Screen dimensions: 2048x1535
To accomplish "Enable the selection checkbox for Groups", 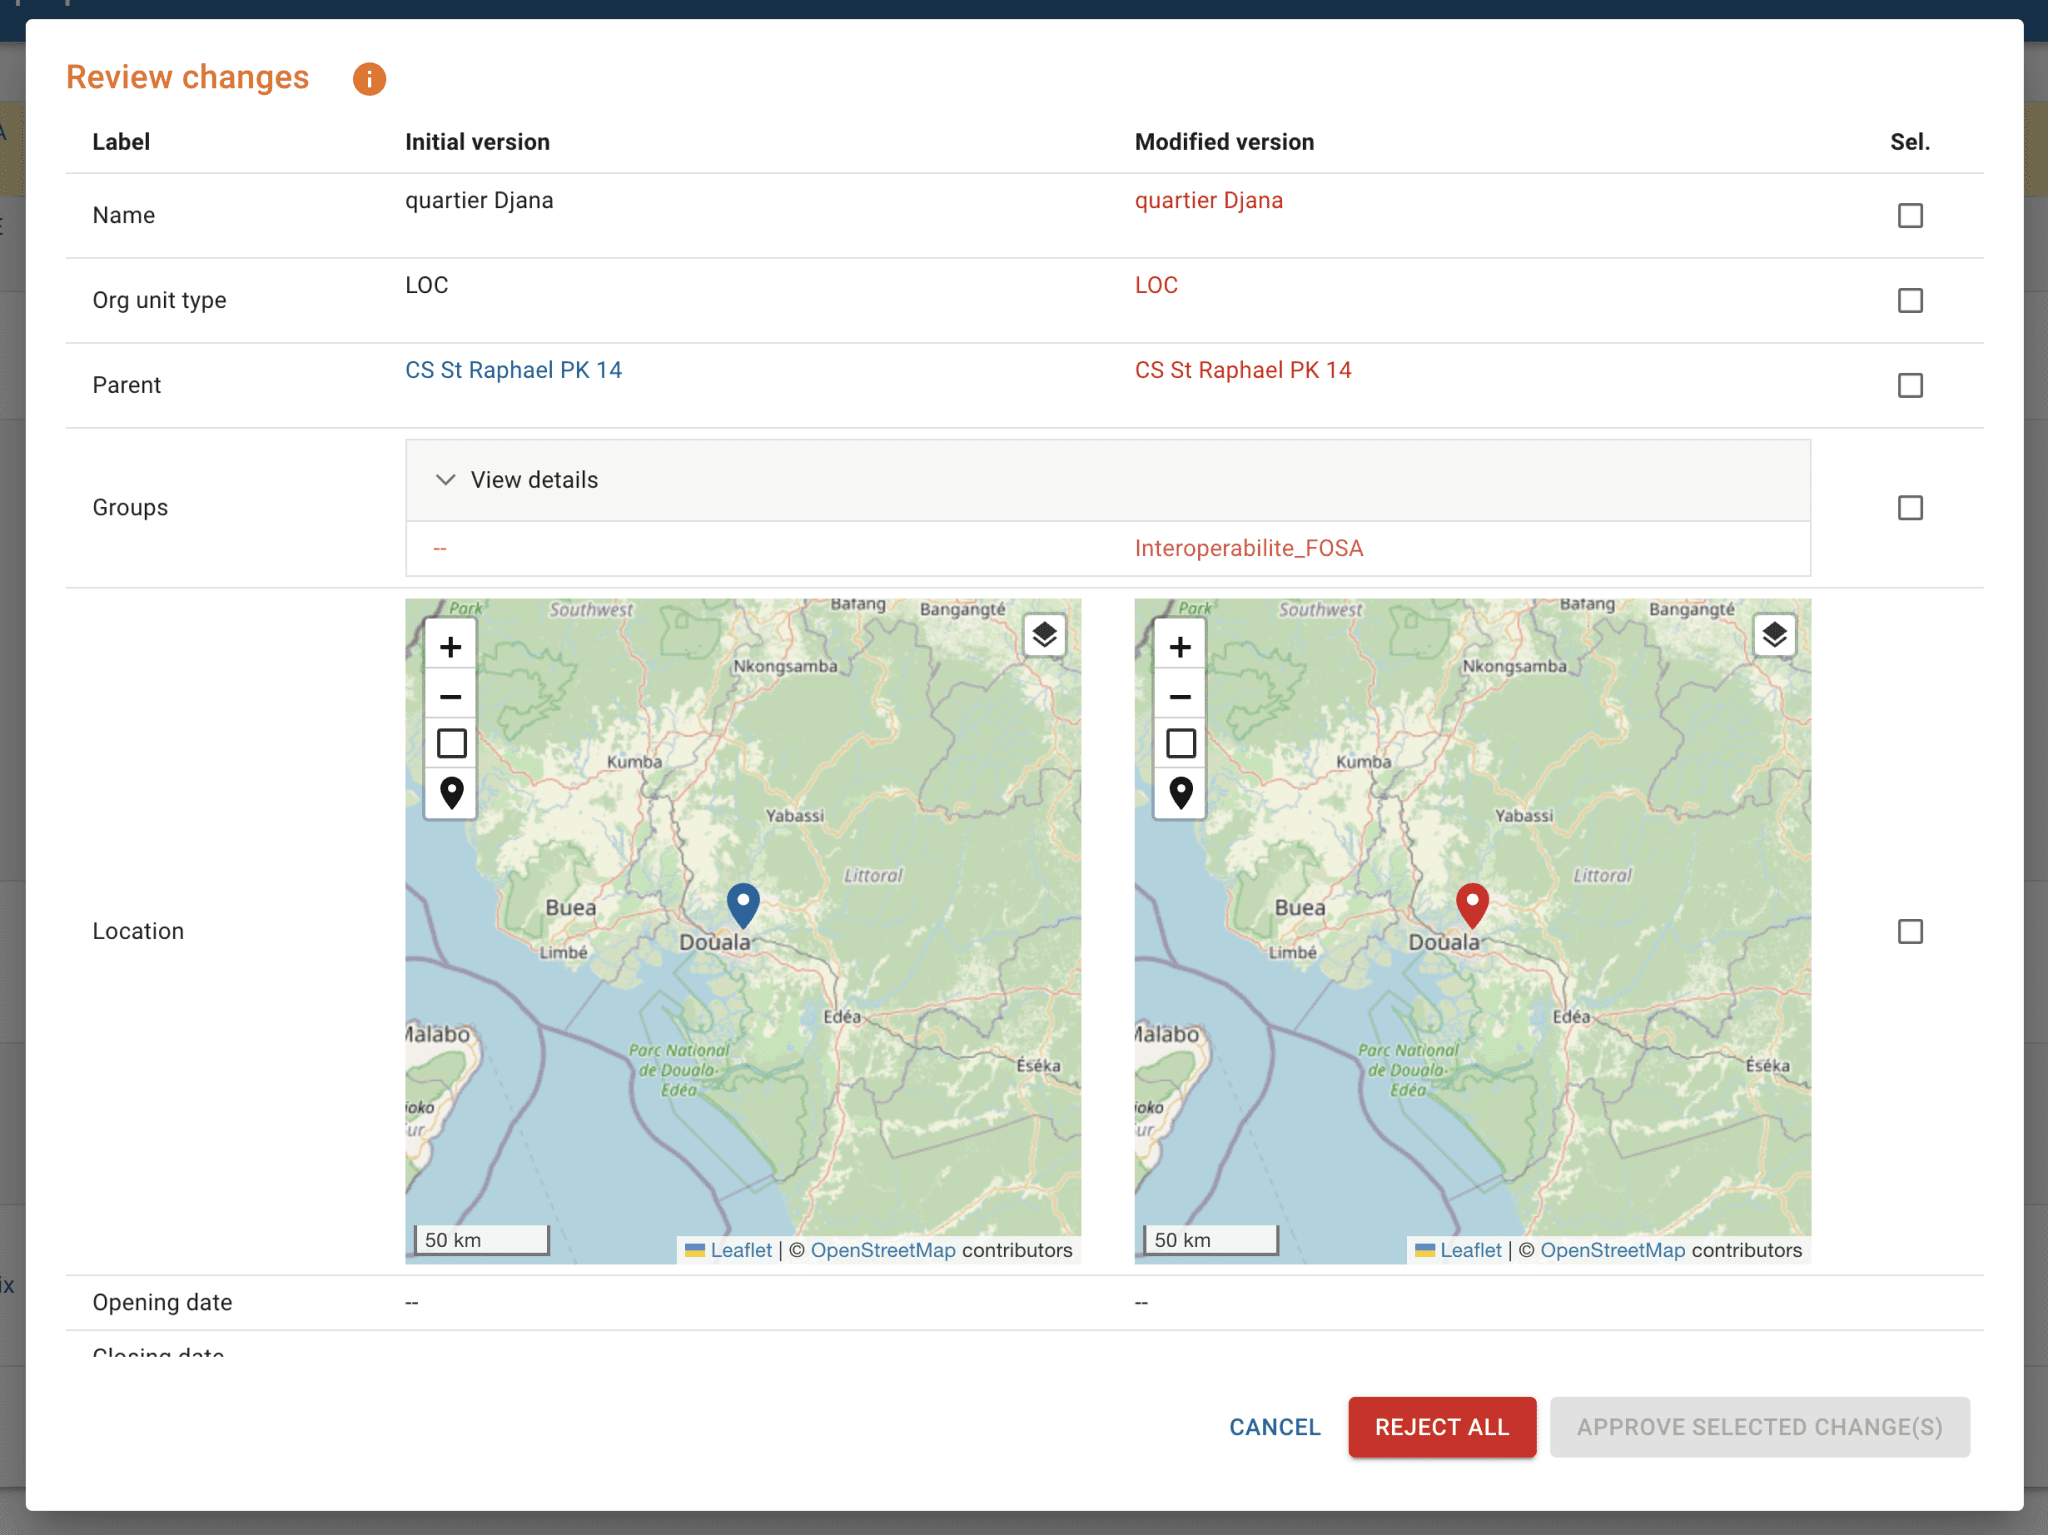I will coord(1911,508).
